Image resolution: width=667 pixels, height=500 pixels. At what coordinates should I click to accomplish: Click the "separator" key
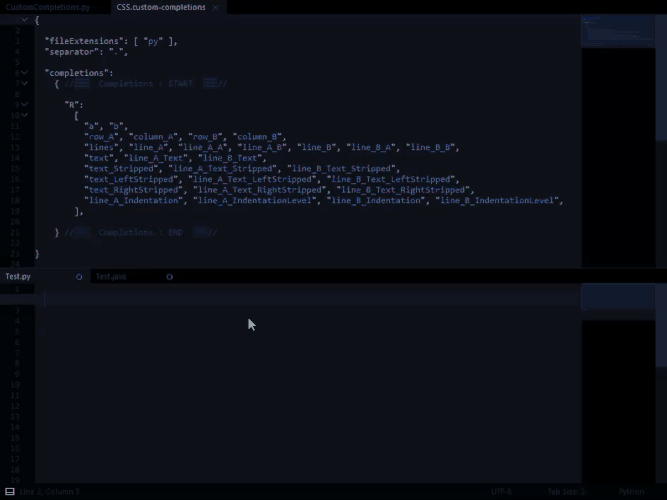(x=74, y=51)
